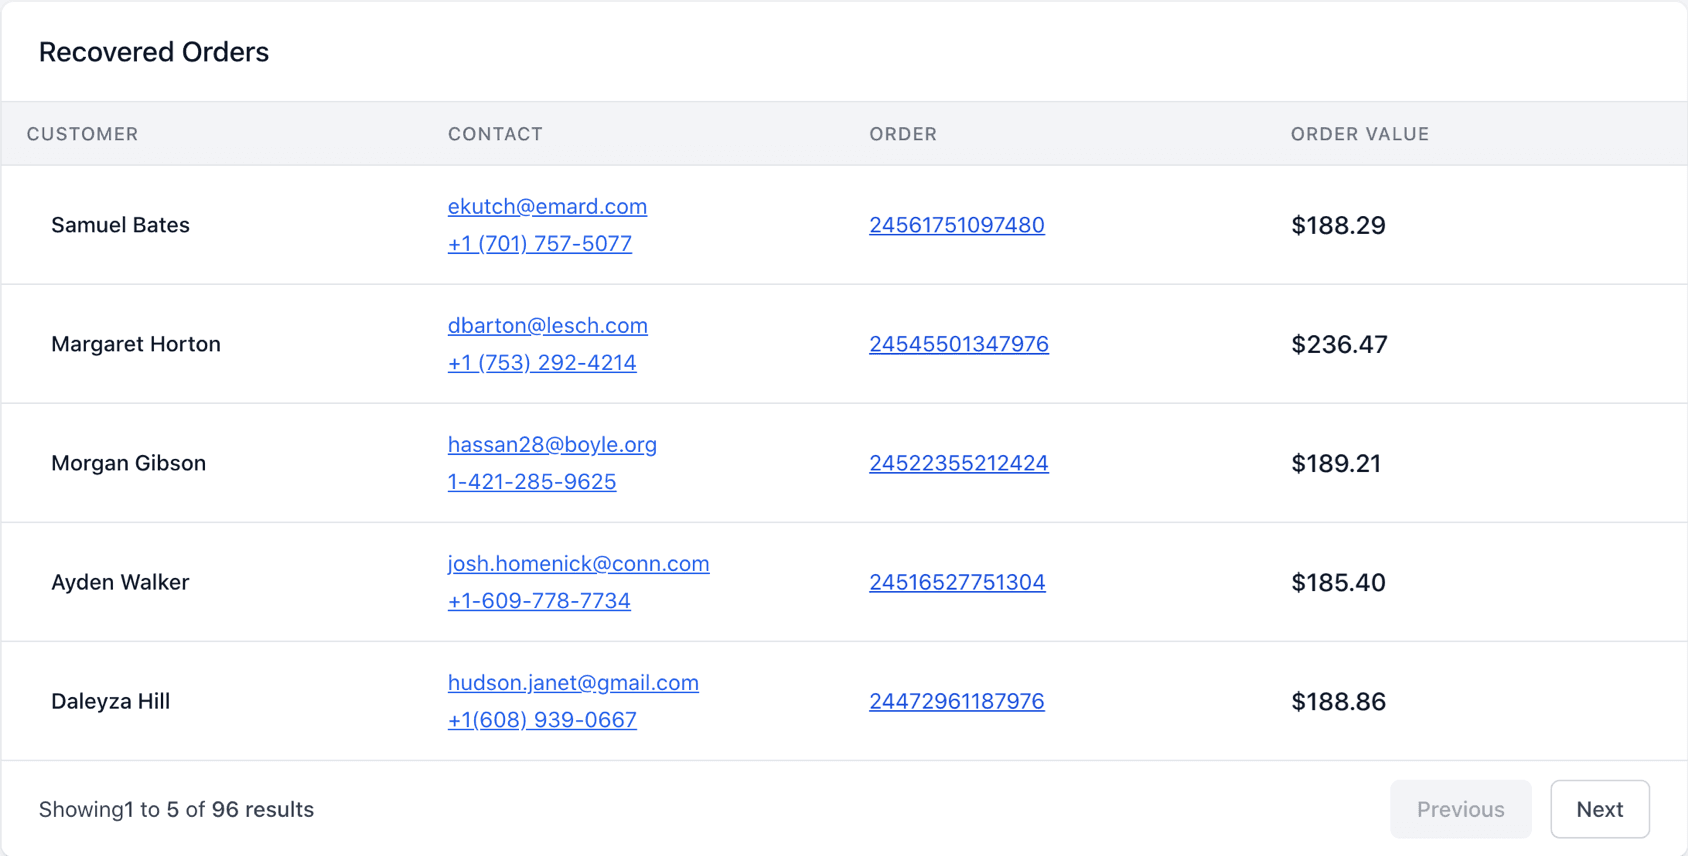This screenshot has height=856, width=1688.
Task: Open order 24472961187976
Action: pos(957,701)
